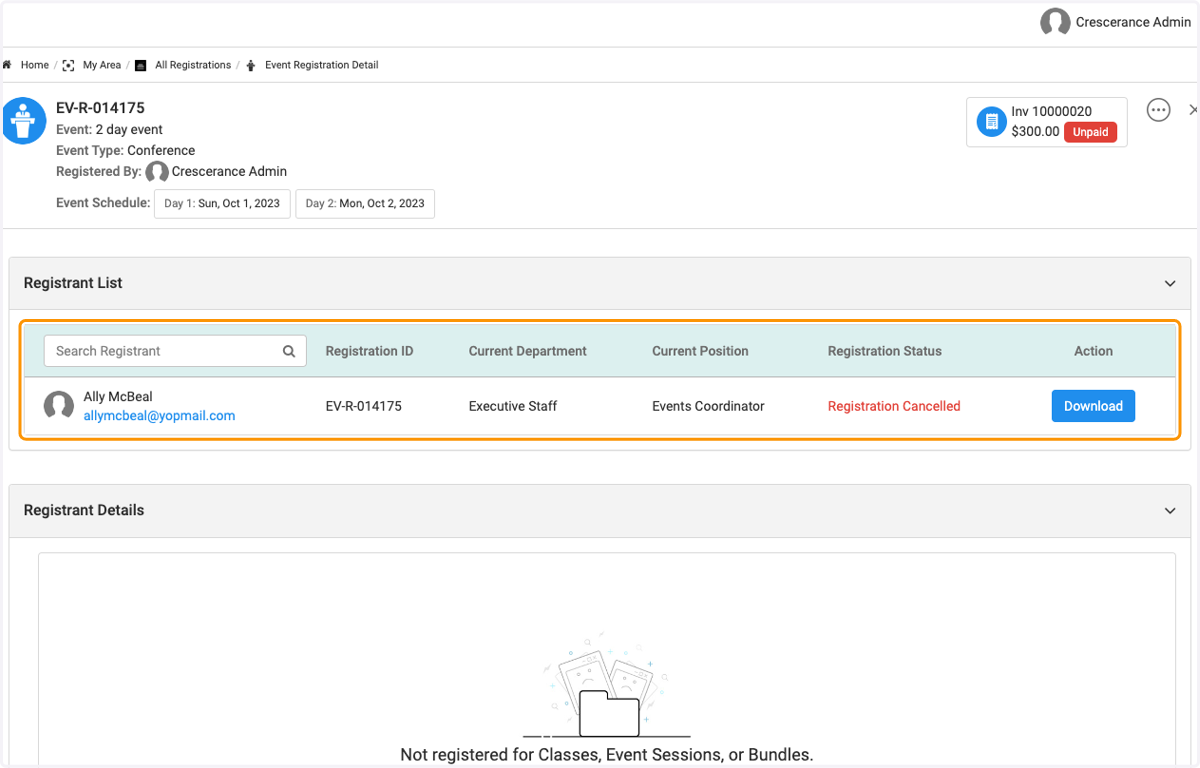Click the $300.00 invoice amount
The height and width of the screenshot is (768, 1200).
1035,132
